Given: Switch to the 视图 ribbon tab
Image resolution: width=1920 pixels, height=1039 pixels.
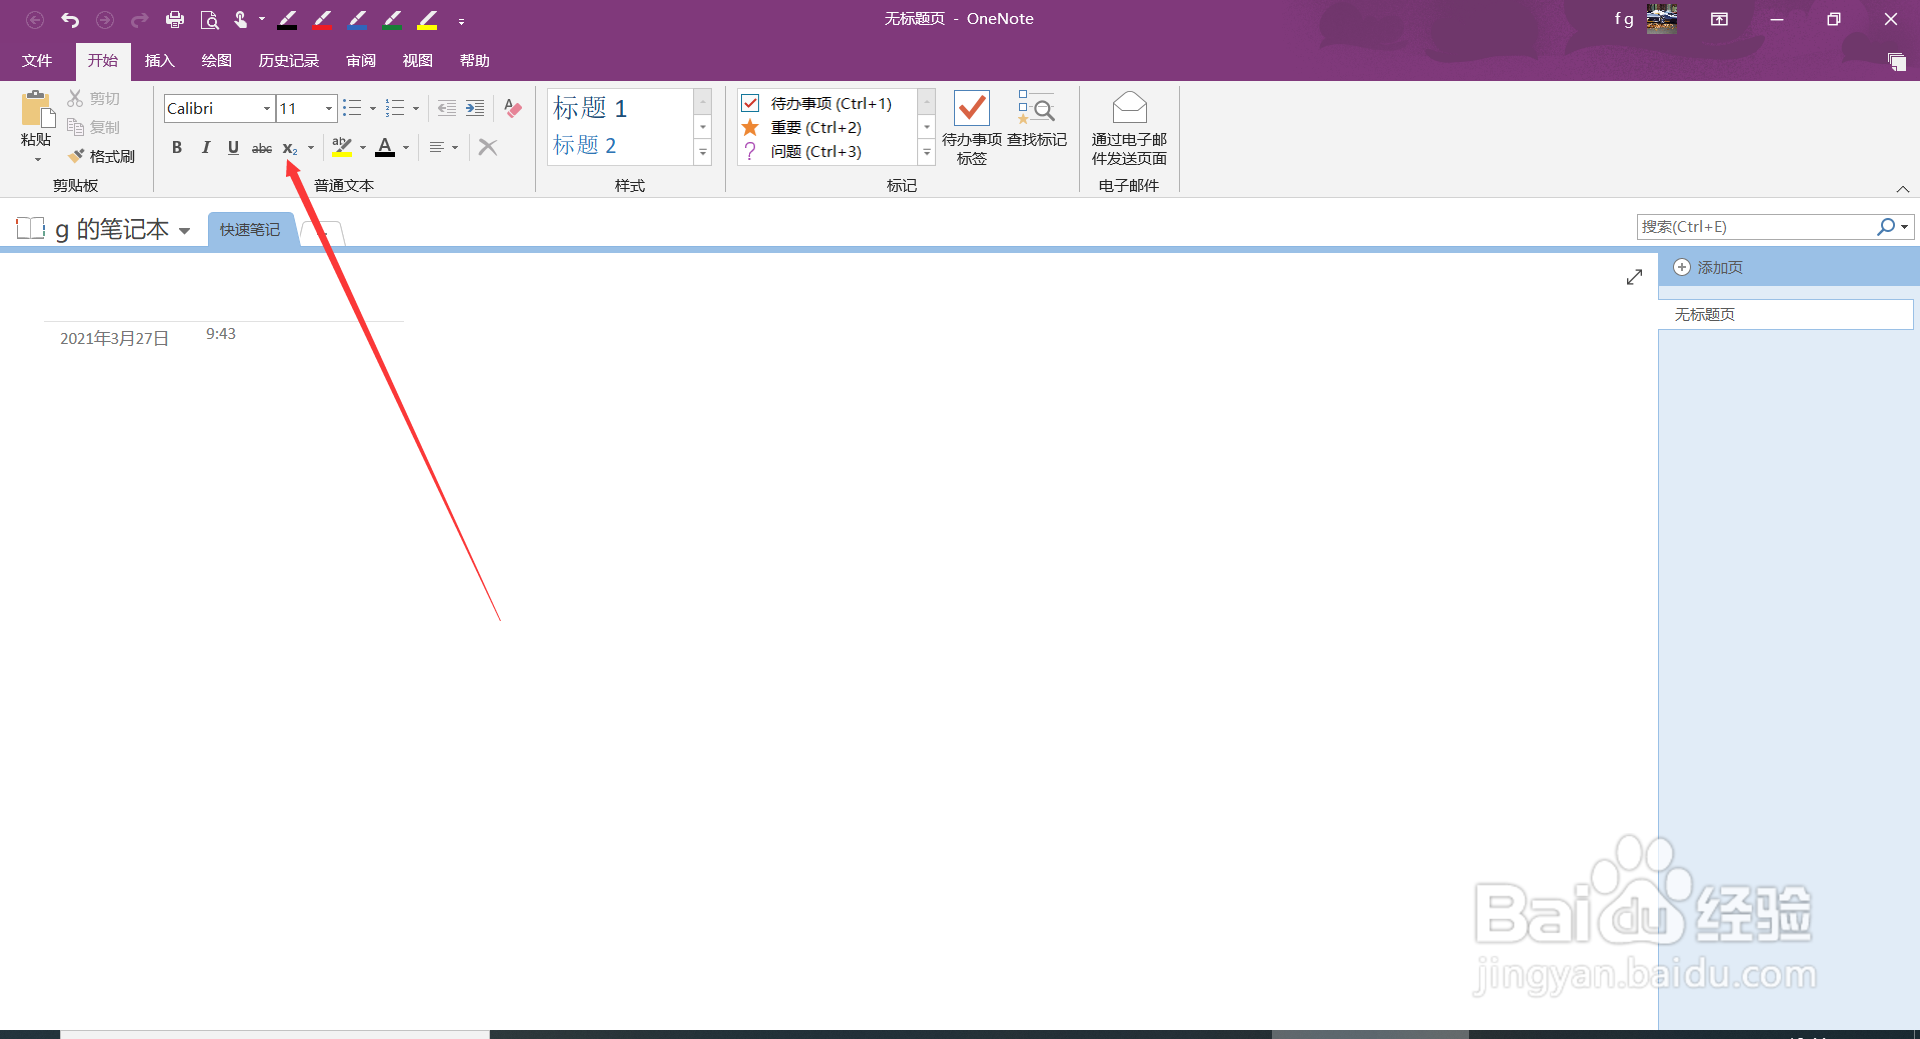Looking at the screenshot, I should [x=417, y=61].
